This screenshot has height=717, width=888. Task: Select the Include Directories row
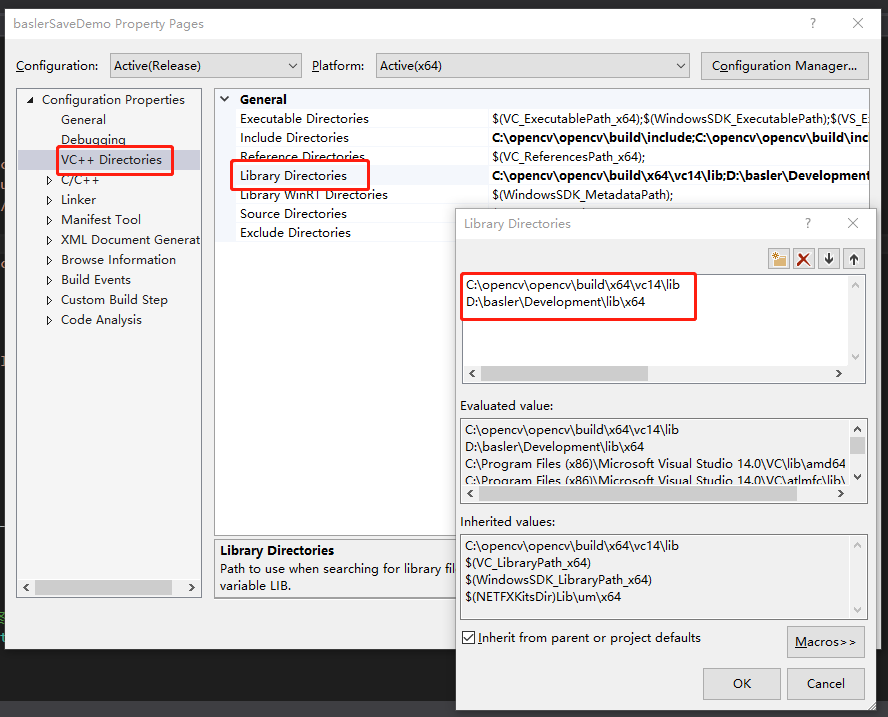(x=297, y=137)
